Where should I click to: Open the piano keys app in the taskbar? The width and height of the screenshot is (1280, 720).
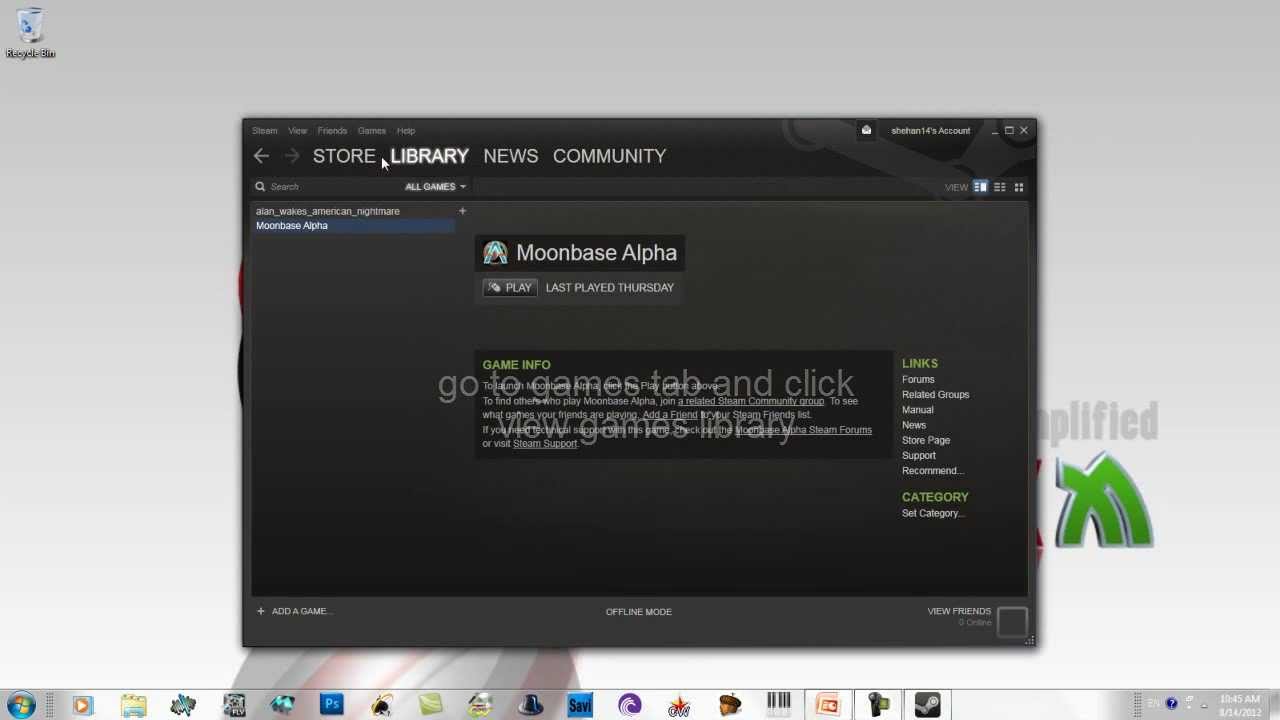[x=778, y=704]
